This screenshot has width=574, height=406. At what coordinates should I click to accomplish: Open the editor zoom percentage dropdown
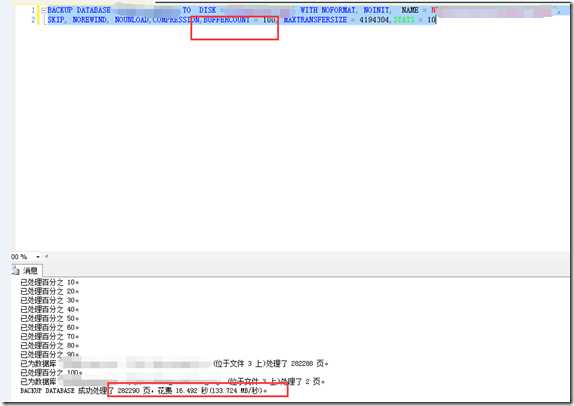pos(38,257)
